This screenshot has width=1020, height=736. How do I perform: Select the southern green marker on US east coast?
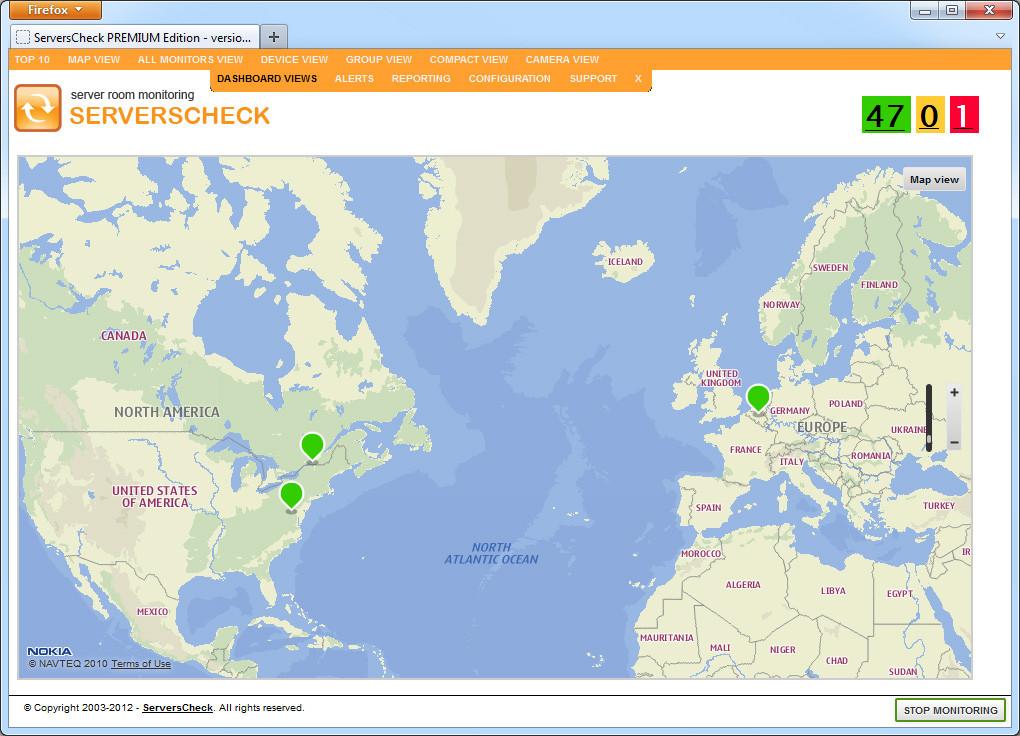(x=291, y=497)
